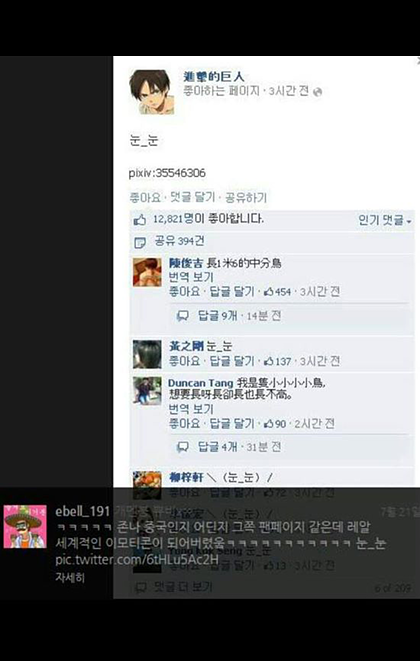Click 답글 달기 on the 137-likes comment
Screen dimensions: 420x661
click(x=232, y=361)
